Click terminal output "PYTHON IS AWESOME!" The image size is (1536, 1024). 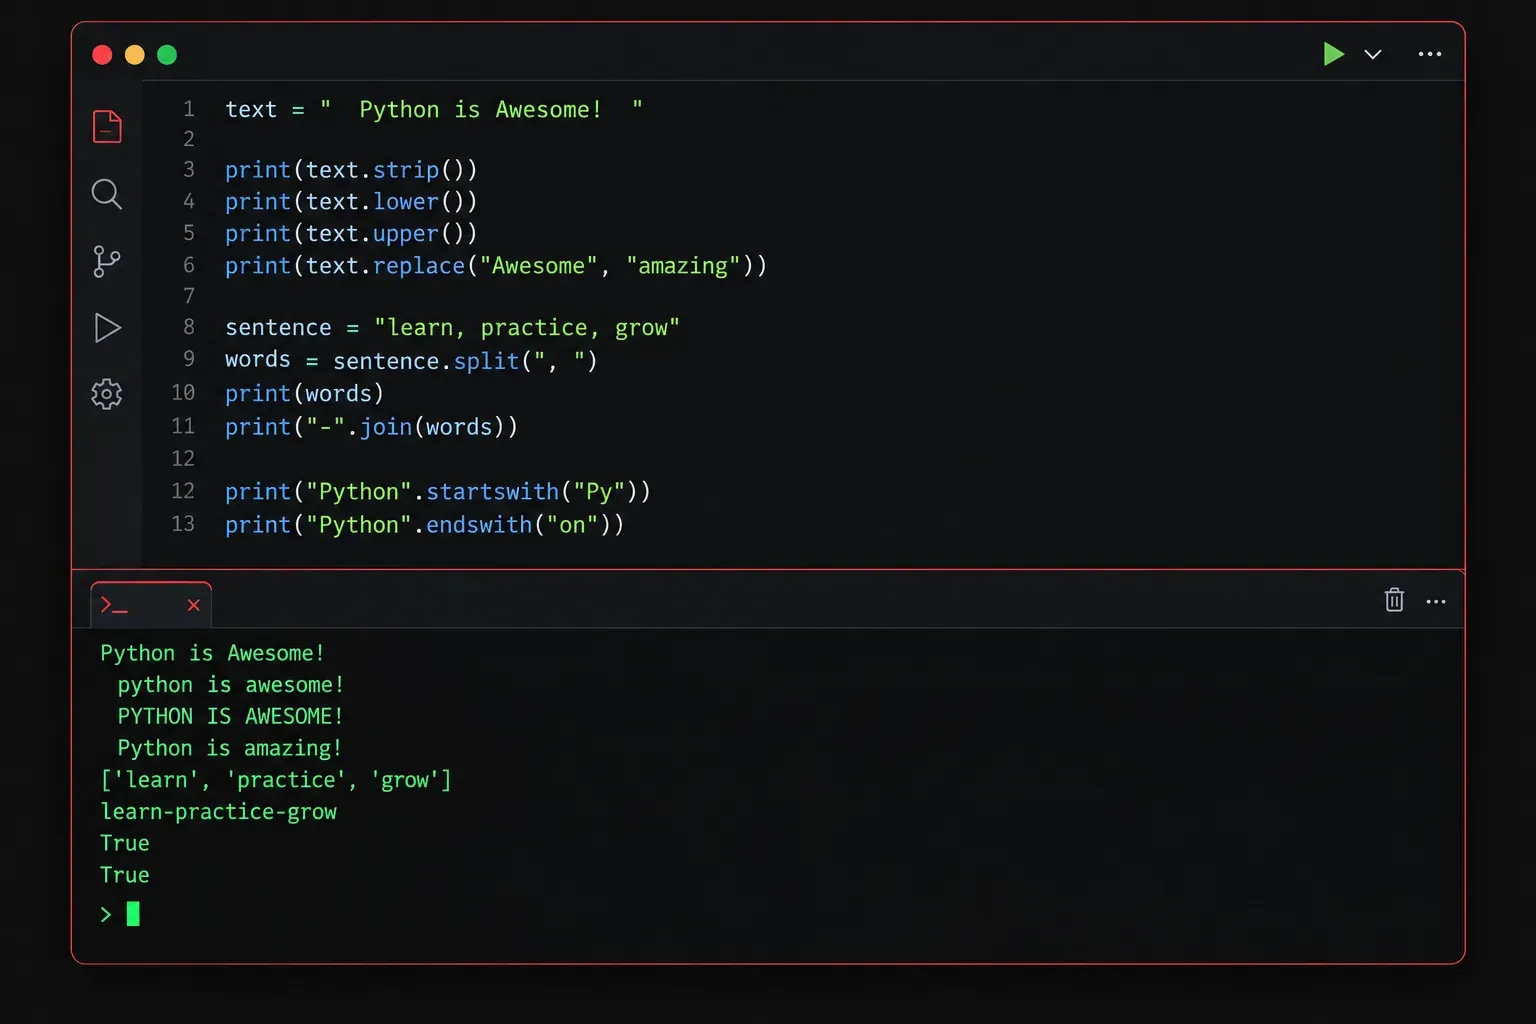(x=230, y=717)
